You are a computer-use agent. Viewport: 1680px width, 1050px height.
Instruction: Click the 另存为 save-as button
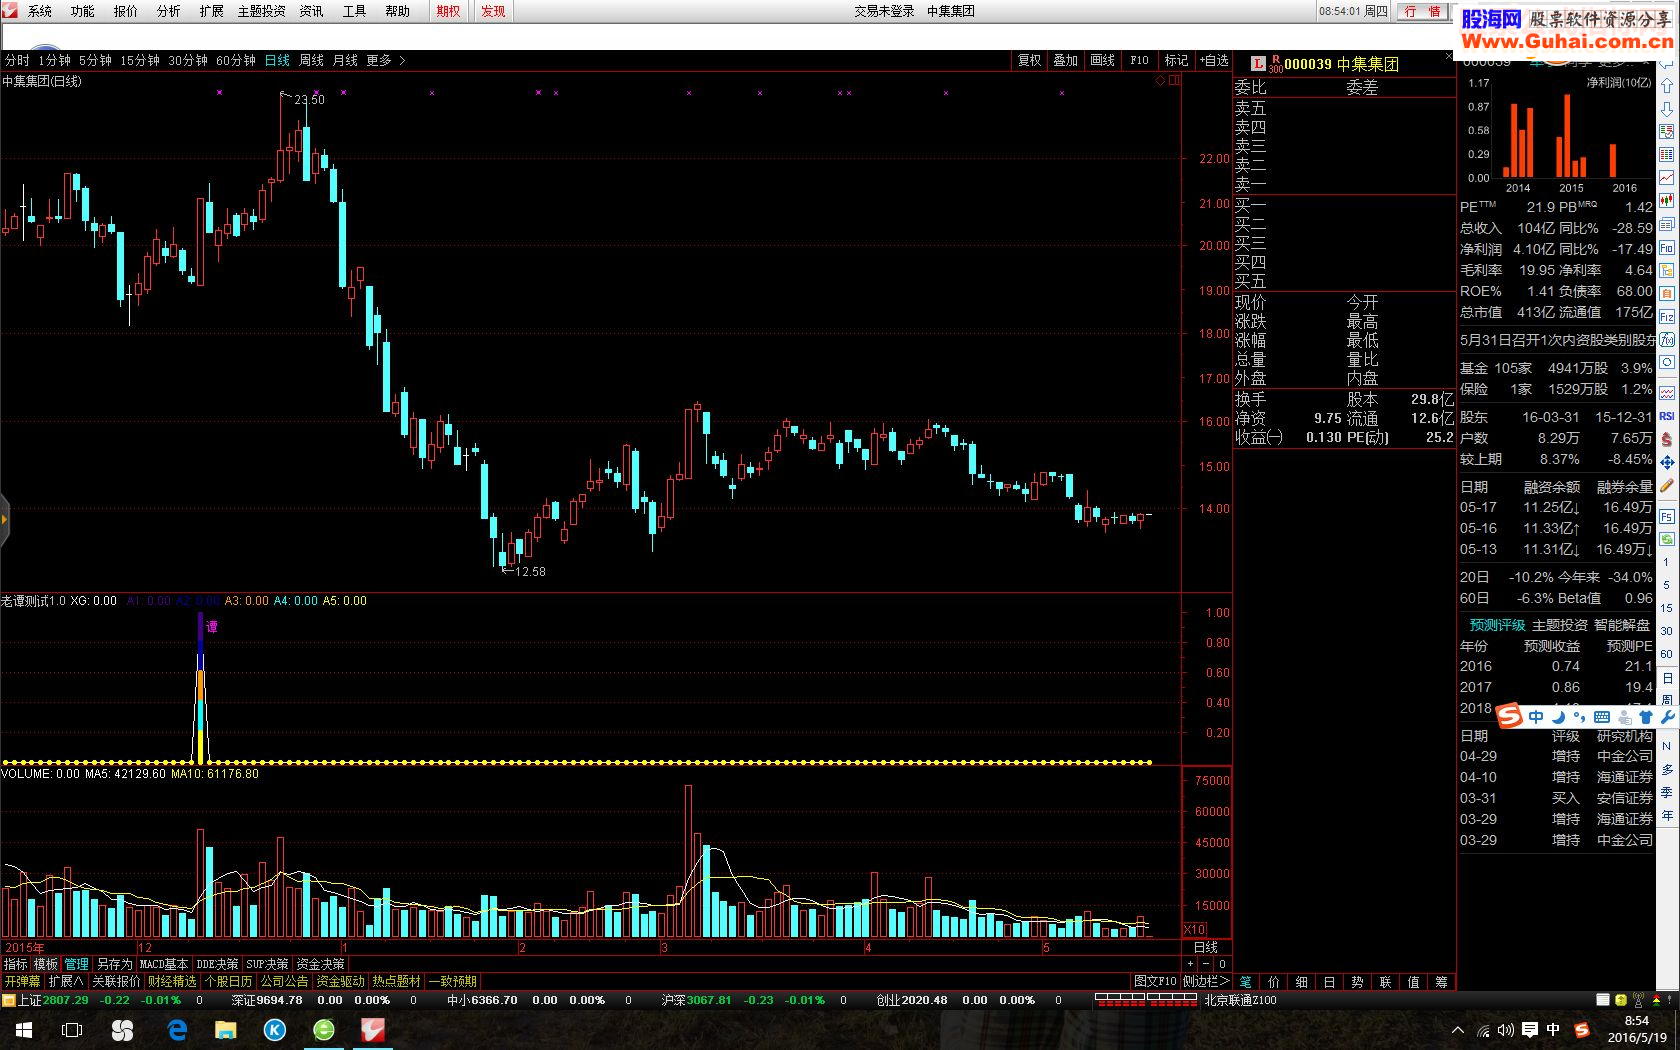coord(114,964)
